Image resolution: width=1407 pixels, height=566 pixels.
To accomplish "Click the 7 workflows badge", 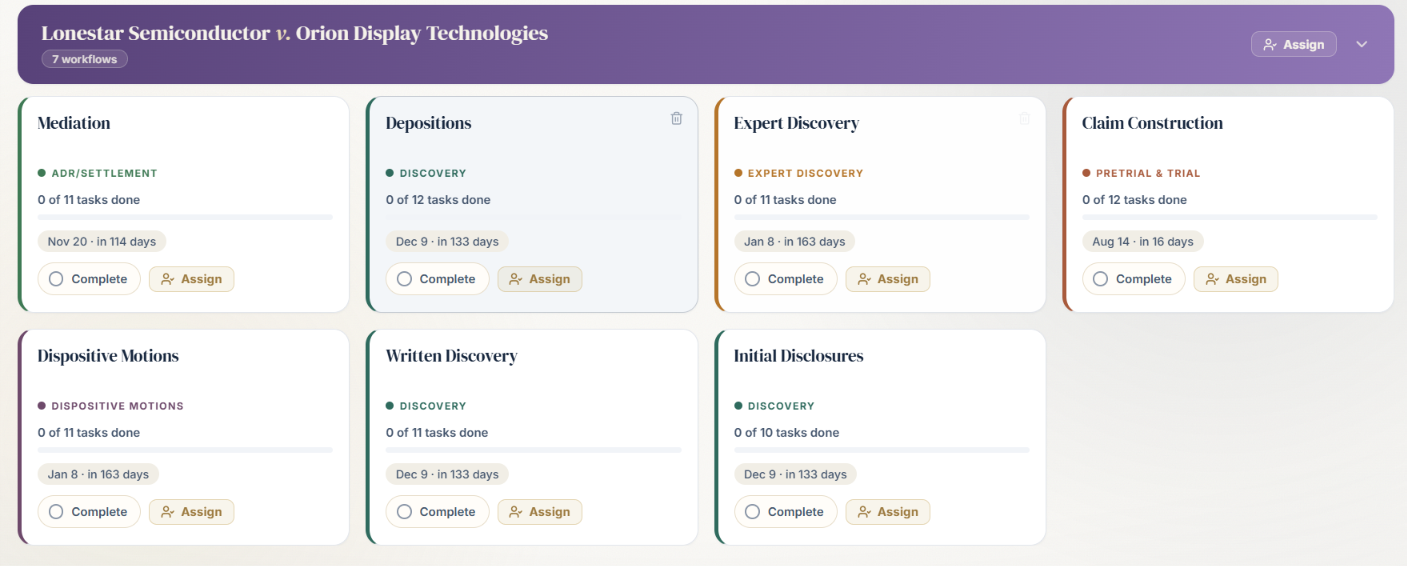I will tap(84, 59).
